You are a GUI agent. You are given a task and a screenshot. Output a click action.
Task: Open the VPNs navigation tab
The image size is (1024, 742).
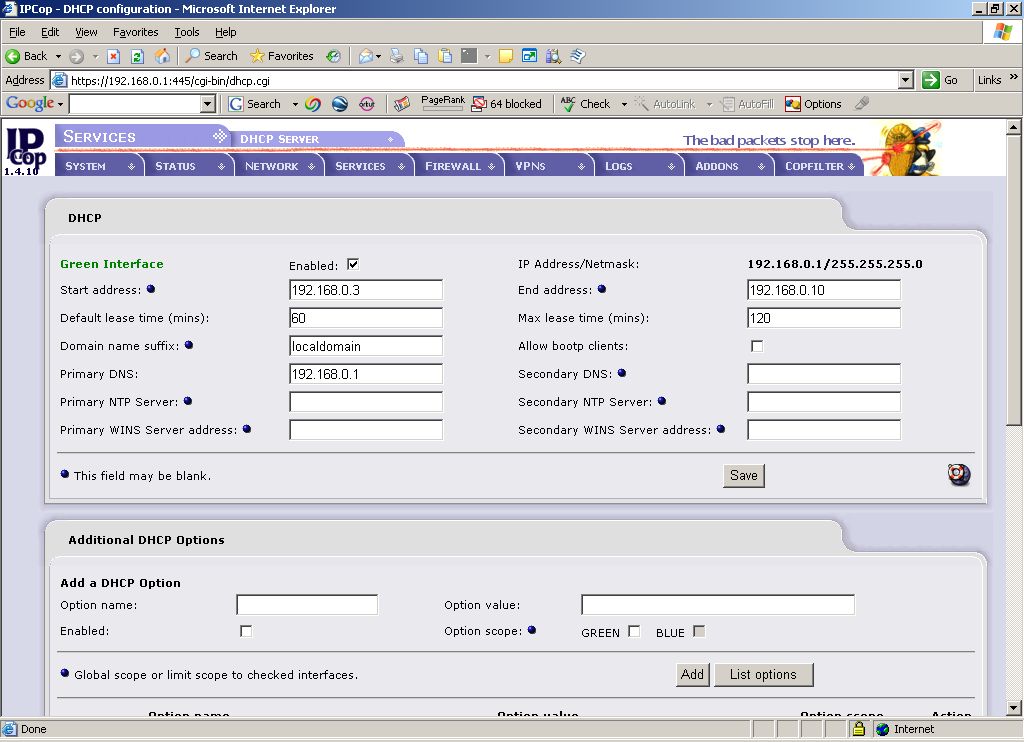(550, 166)
